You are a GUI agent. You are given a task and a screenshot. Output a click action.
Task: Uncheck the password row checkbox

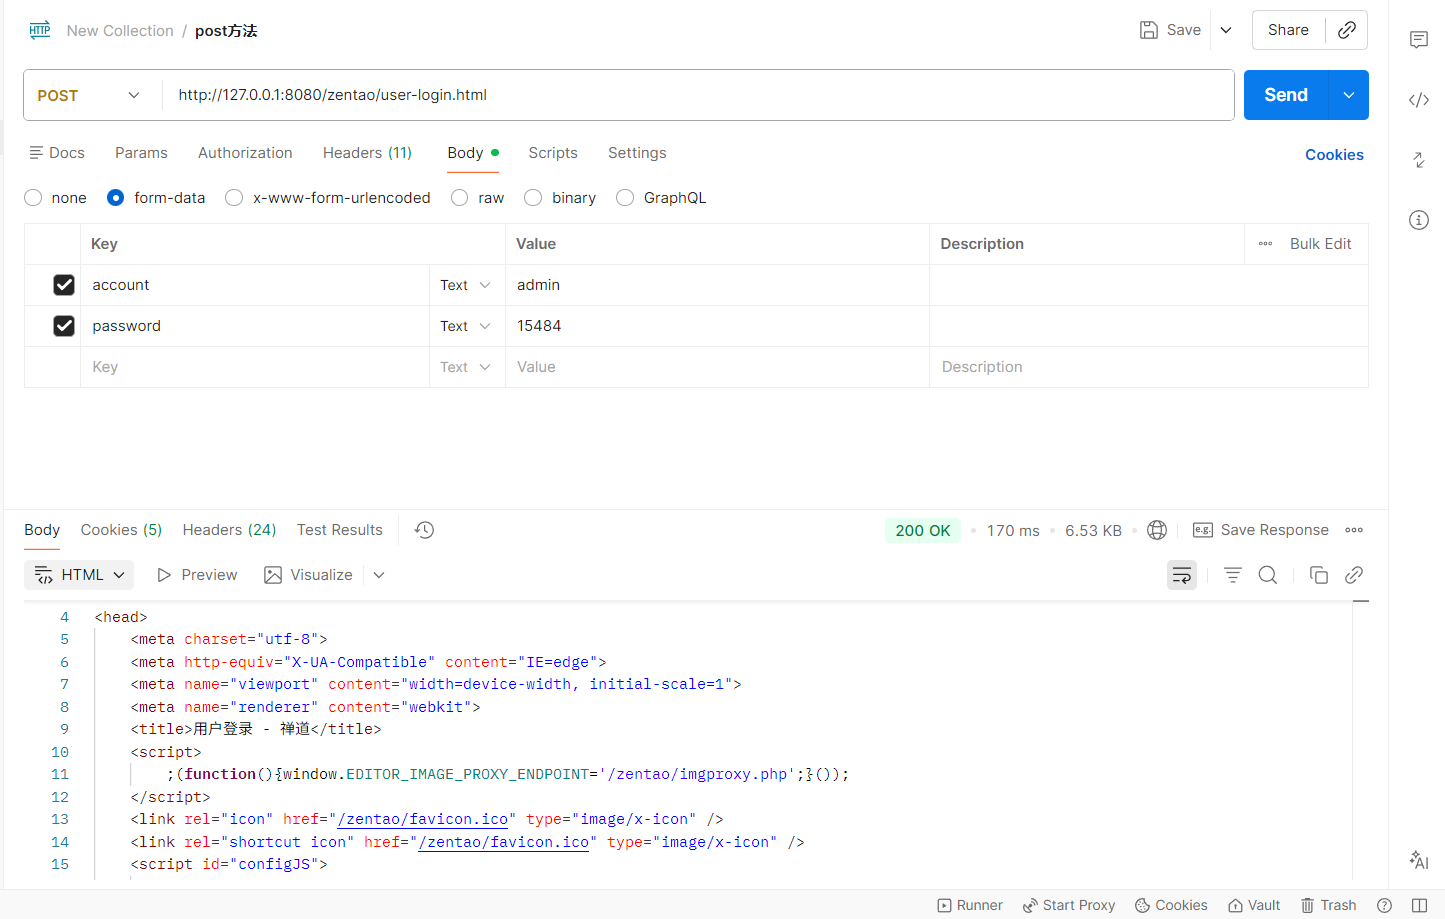[x=64, y=326]
